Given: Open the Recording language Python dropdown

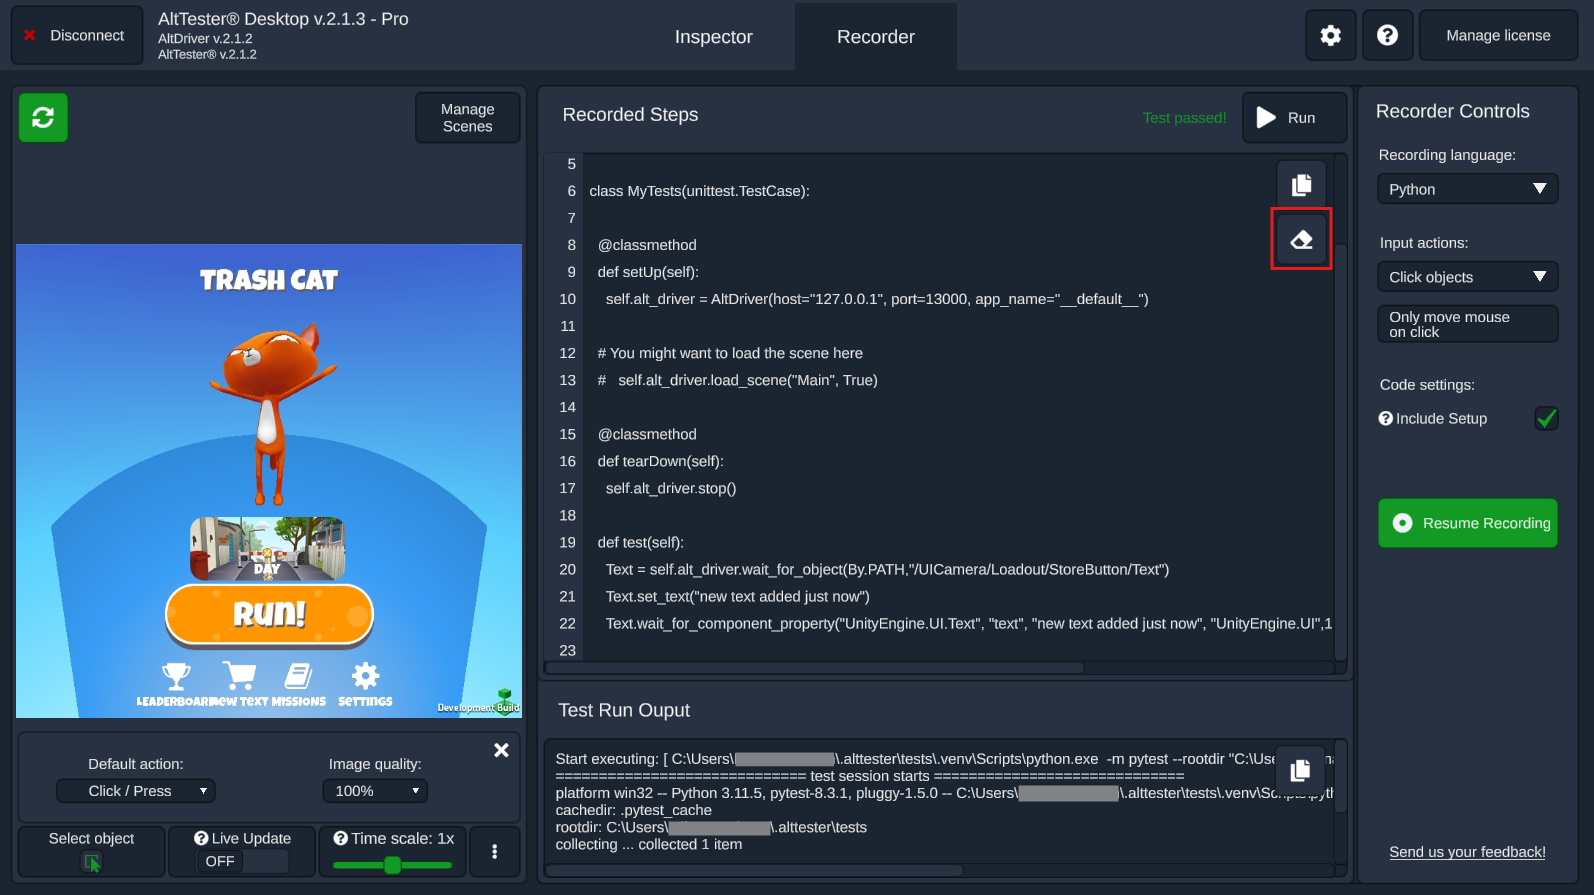Looking at the screenshot, I should pos(1467,189).
